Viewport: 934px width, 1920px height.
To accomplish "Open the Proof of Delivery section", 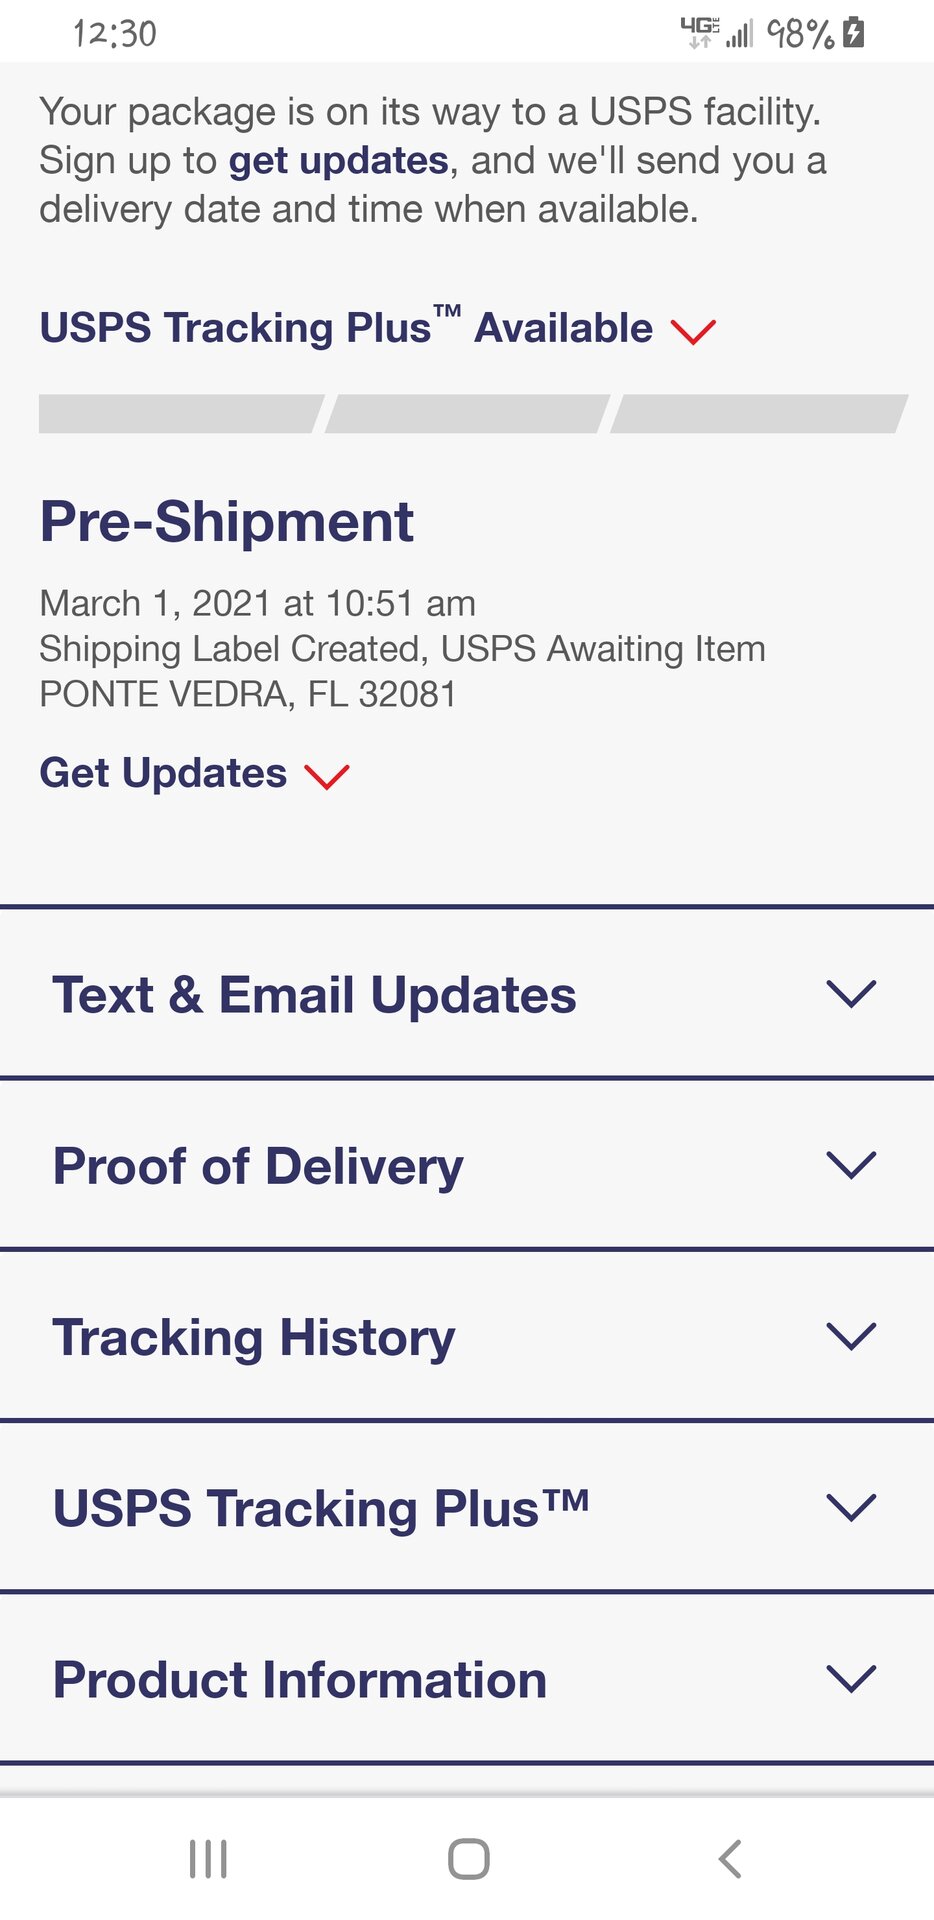I will (x=258, y=1166).
